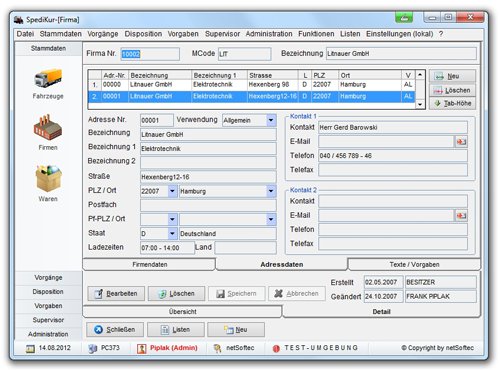Click the Kontakt 1 E-Mail send icon
This screenshot has height=371, width=500.
pos(461,142)
